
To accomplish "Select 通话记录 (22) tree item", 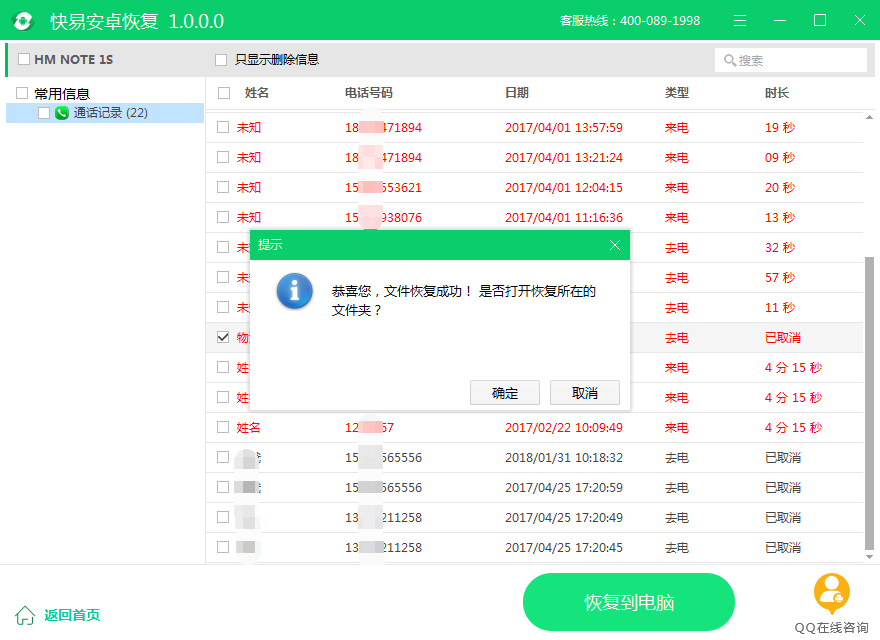I will click(x=110, y=113).
